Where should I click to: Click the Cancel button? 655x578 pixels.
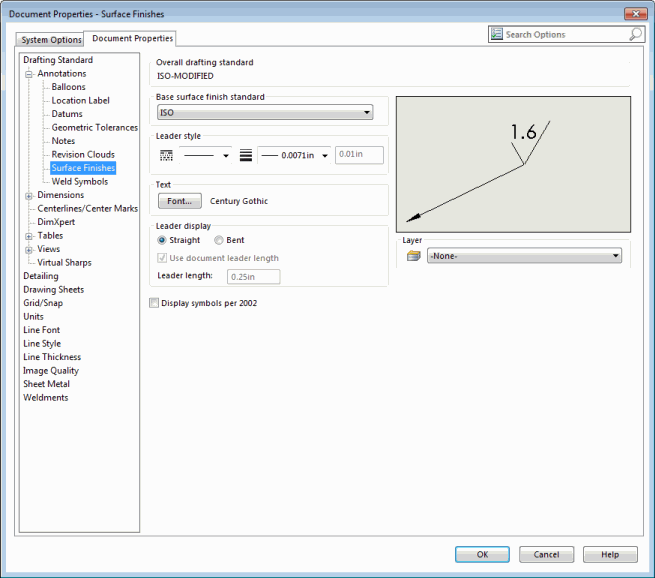pos(546,554)
